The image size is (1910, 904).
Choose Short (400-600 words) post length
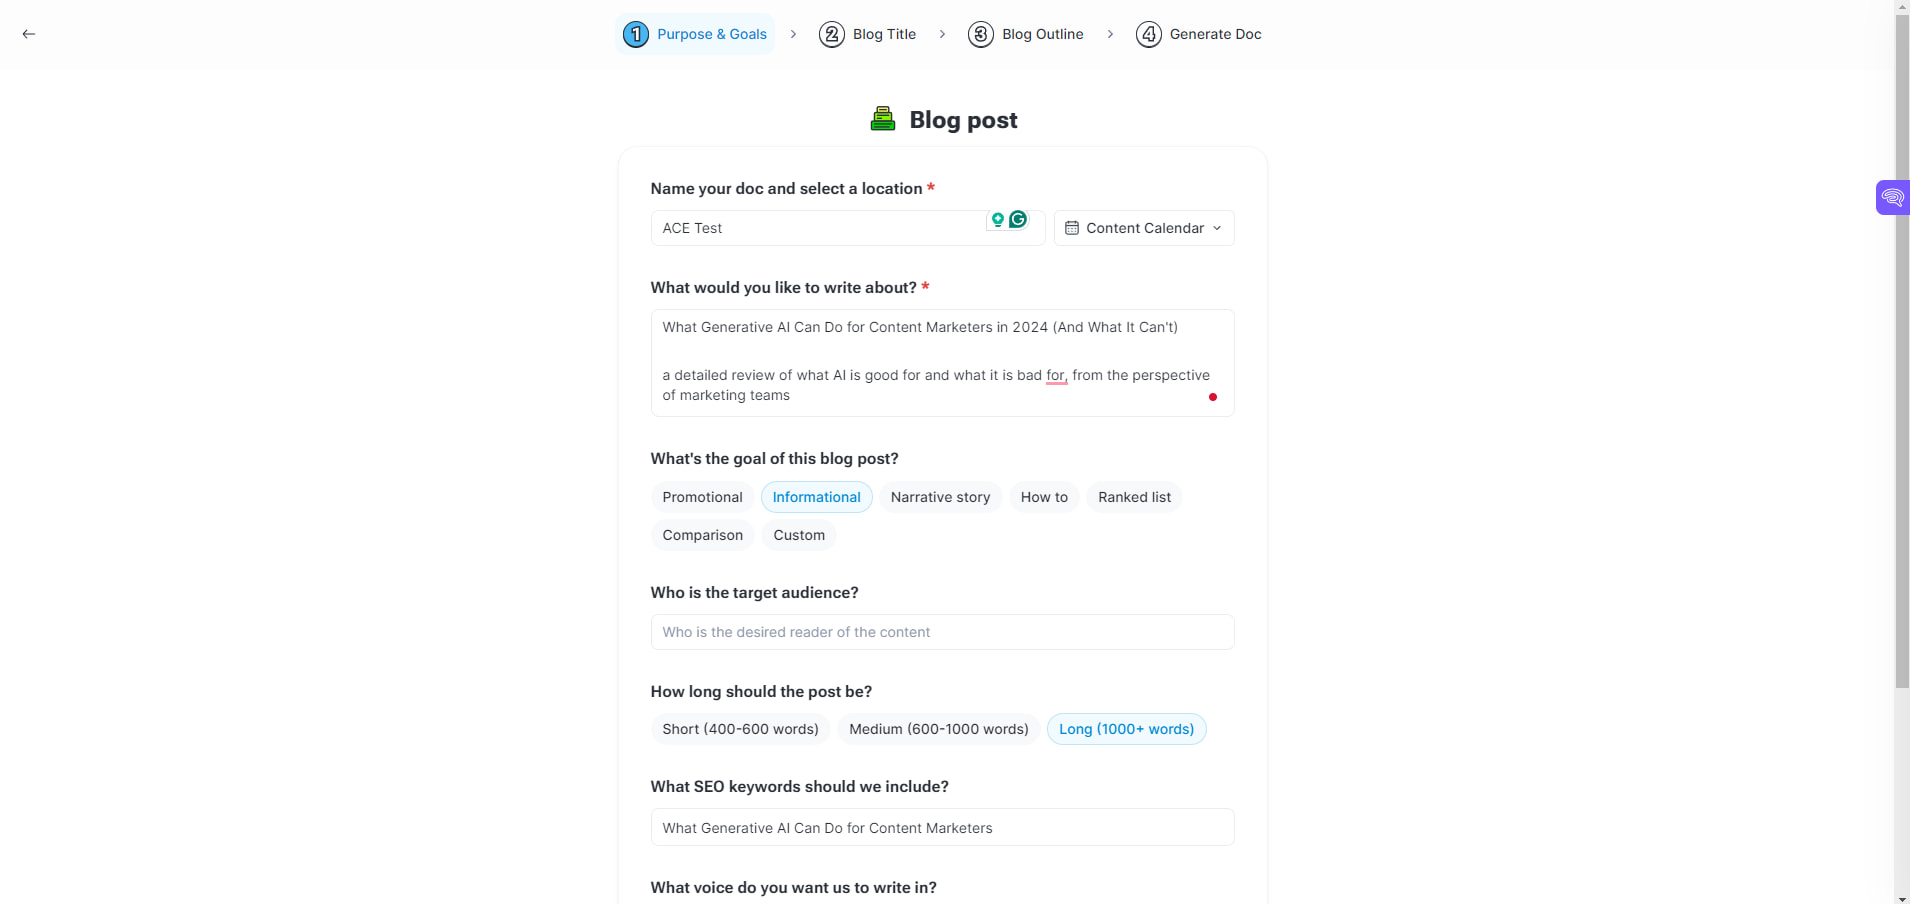[x=740, y=729]
